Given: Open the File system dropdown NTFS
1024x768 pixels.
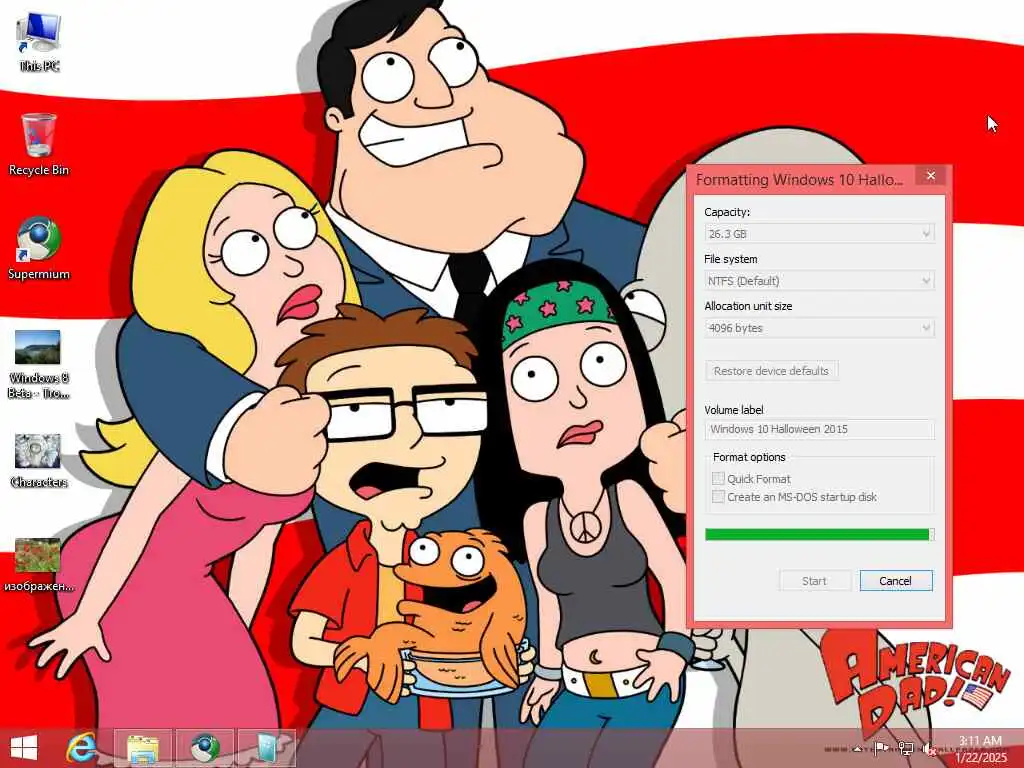Looking at the screenshot, I should [820, 281].
